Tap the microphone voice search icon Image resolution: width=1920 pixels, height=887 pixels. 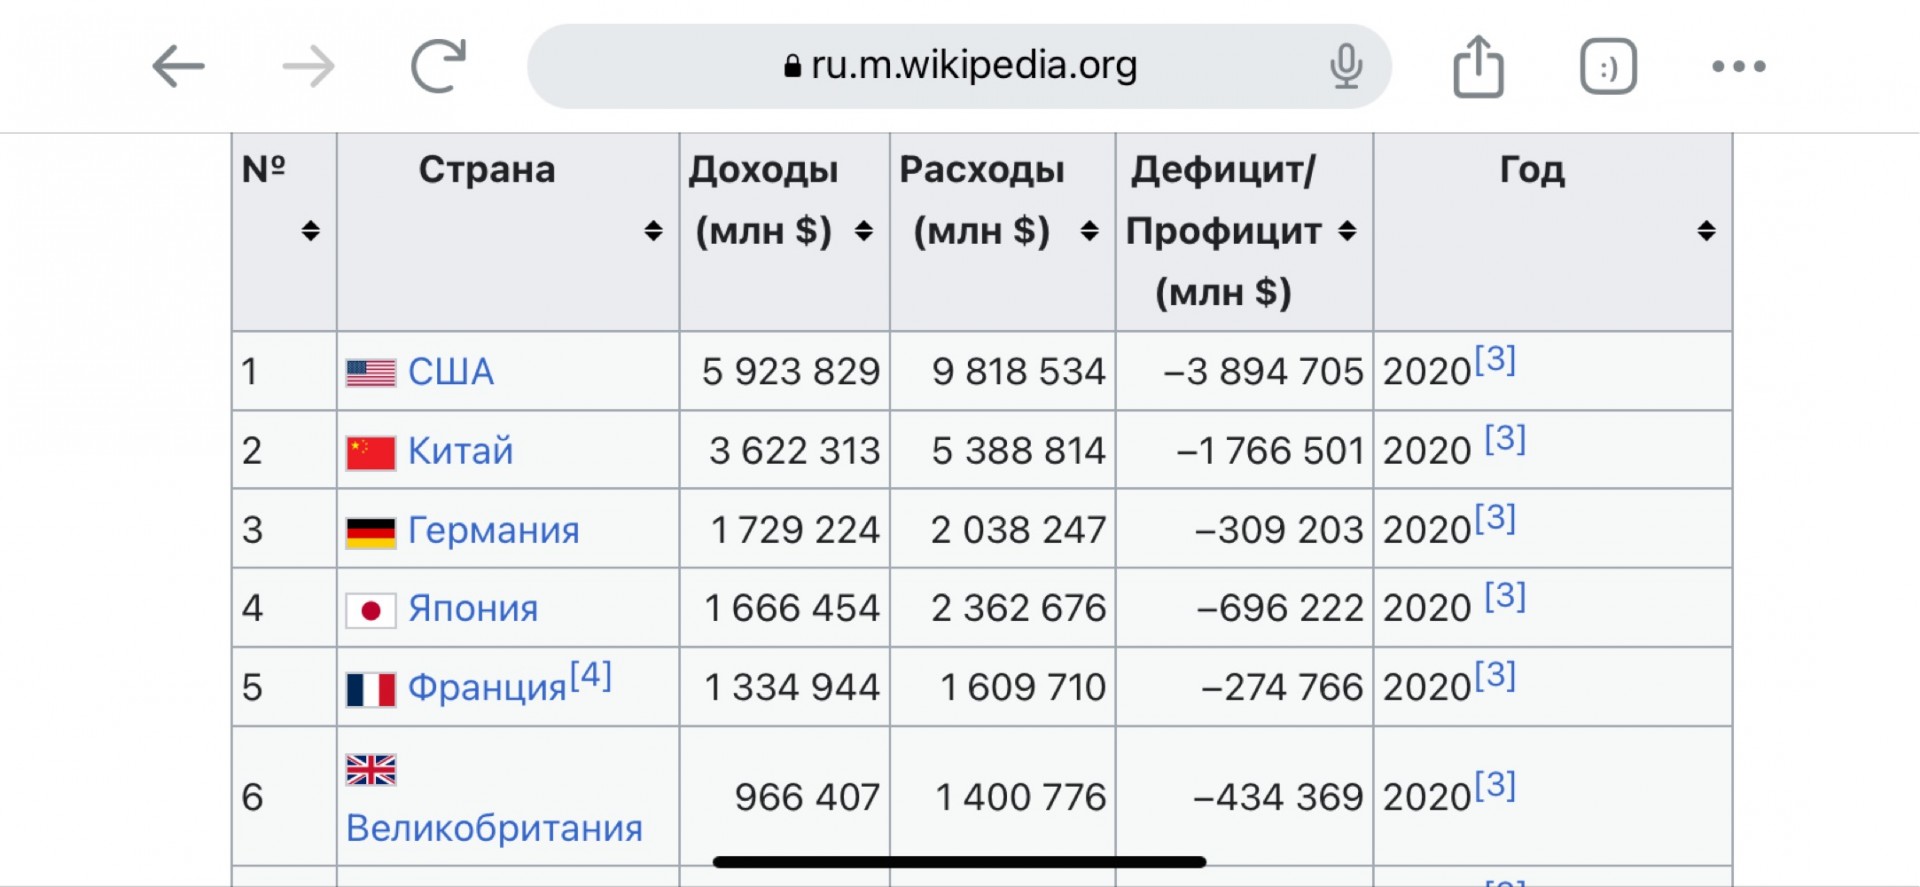[x=1346, y=66]
